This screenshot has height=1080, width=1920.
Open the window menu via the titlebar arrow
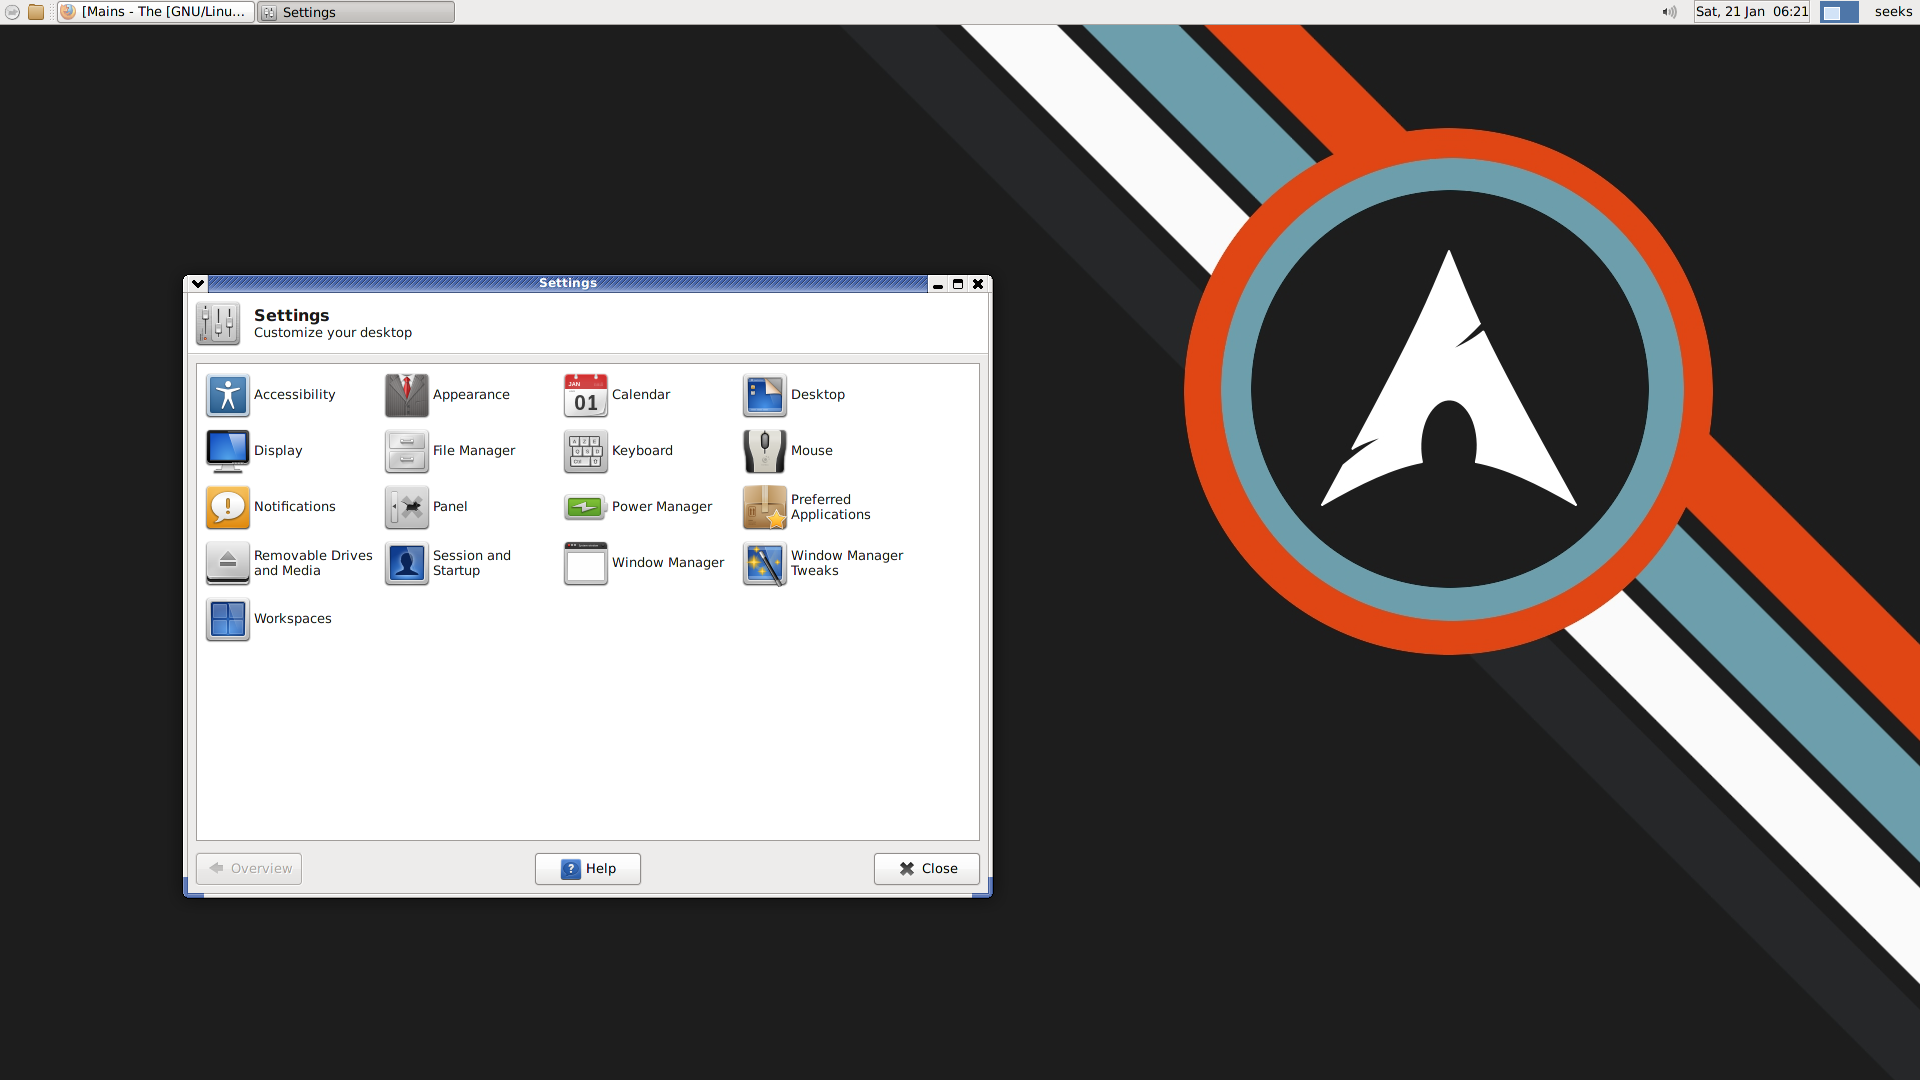click(x=197, y=283)
